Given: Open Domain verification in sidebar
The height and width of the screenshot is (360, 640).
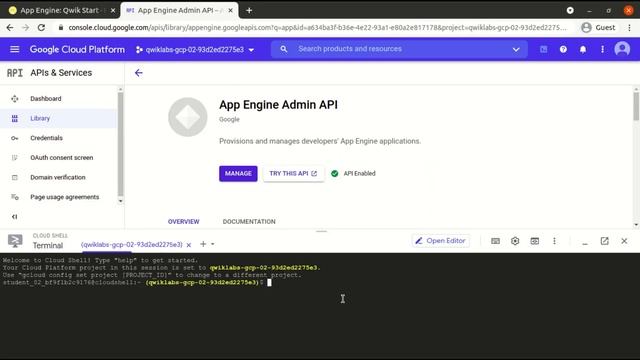Looking at the screenshot, I should click(x=58, y=177).
